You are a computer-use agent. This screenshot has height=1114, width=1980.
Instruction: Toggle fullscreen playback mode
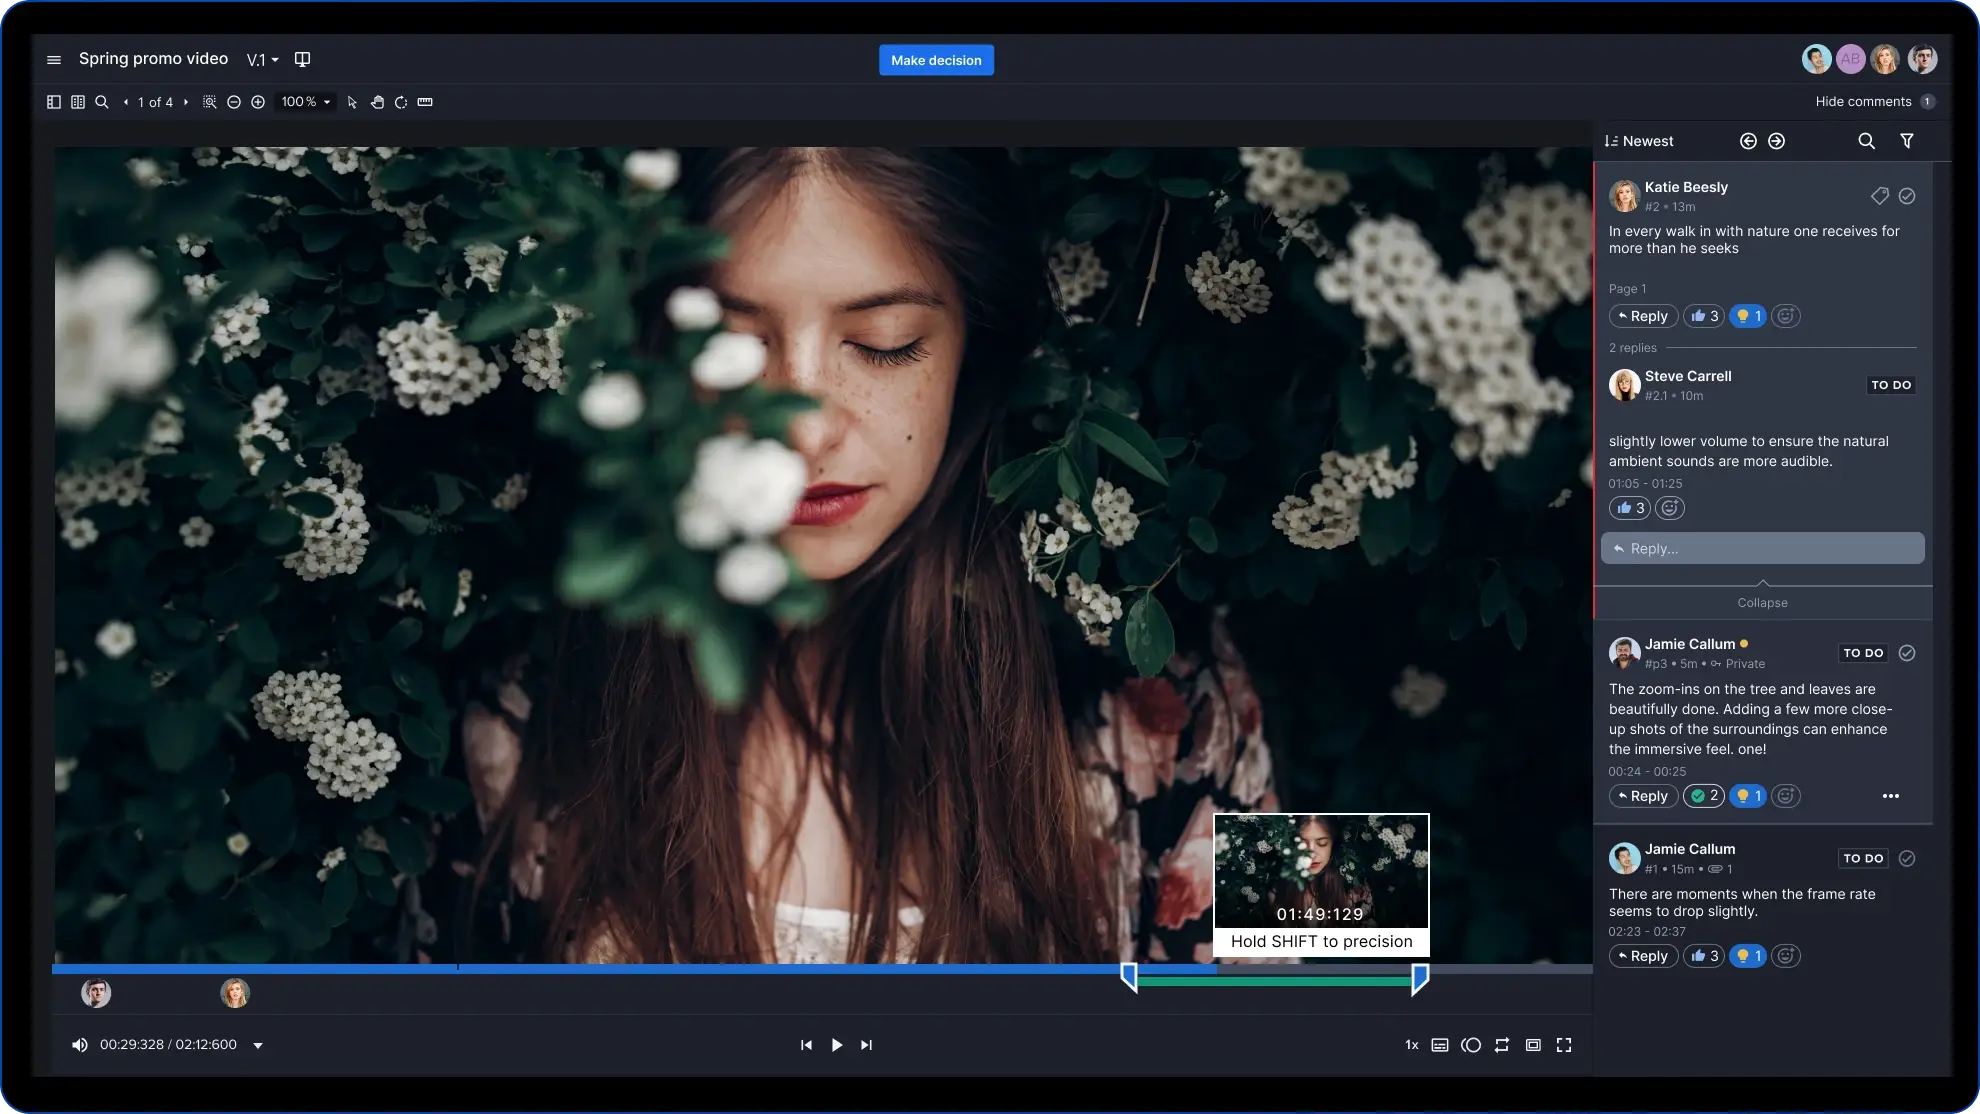pyautogui.click(x=1565, y=1045)
